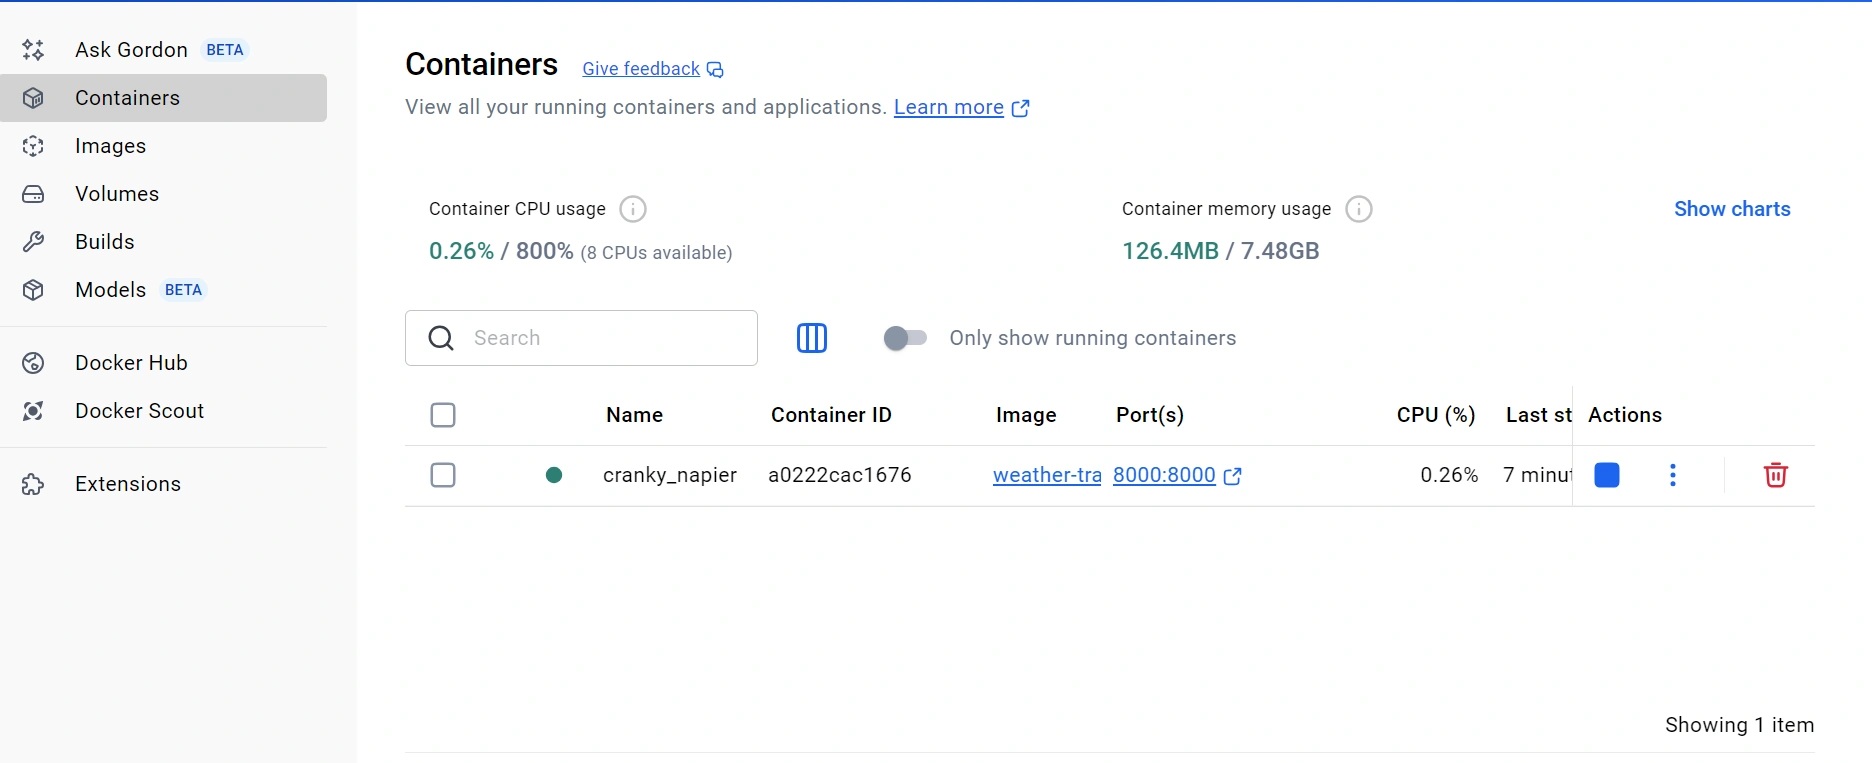Screen dimensions: 1872x763
Task: Click feedback speech bubble icon
Action: pyautogui.click(x=715, y=69)
